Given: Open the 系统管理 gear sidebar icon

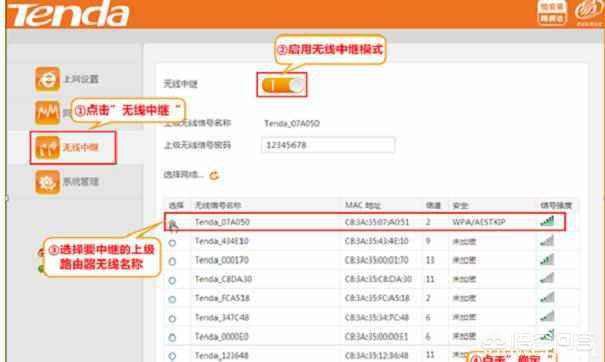Looking at the screenshot, I should click(x=47, y=182).
